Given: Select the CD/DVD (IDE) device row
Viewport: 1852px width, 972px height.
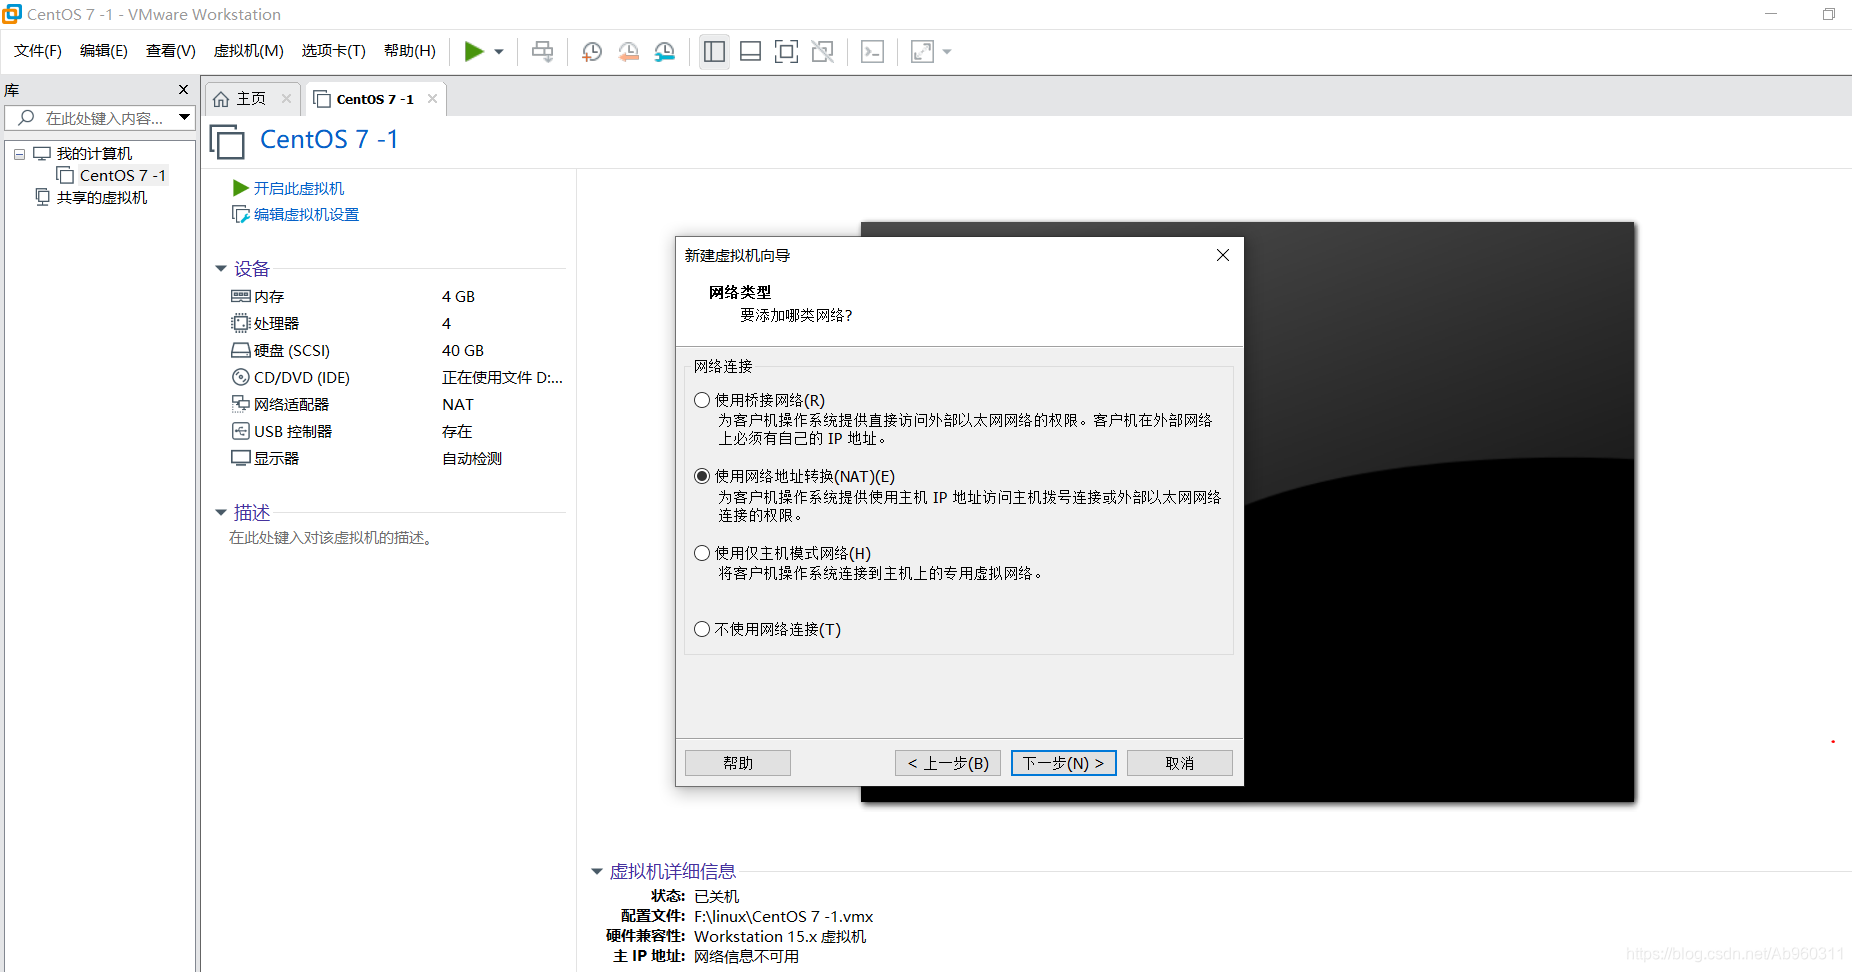Looking at the screenshot, I should click(x=397, y=377).
